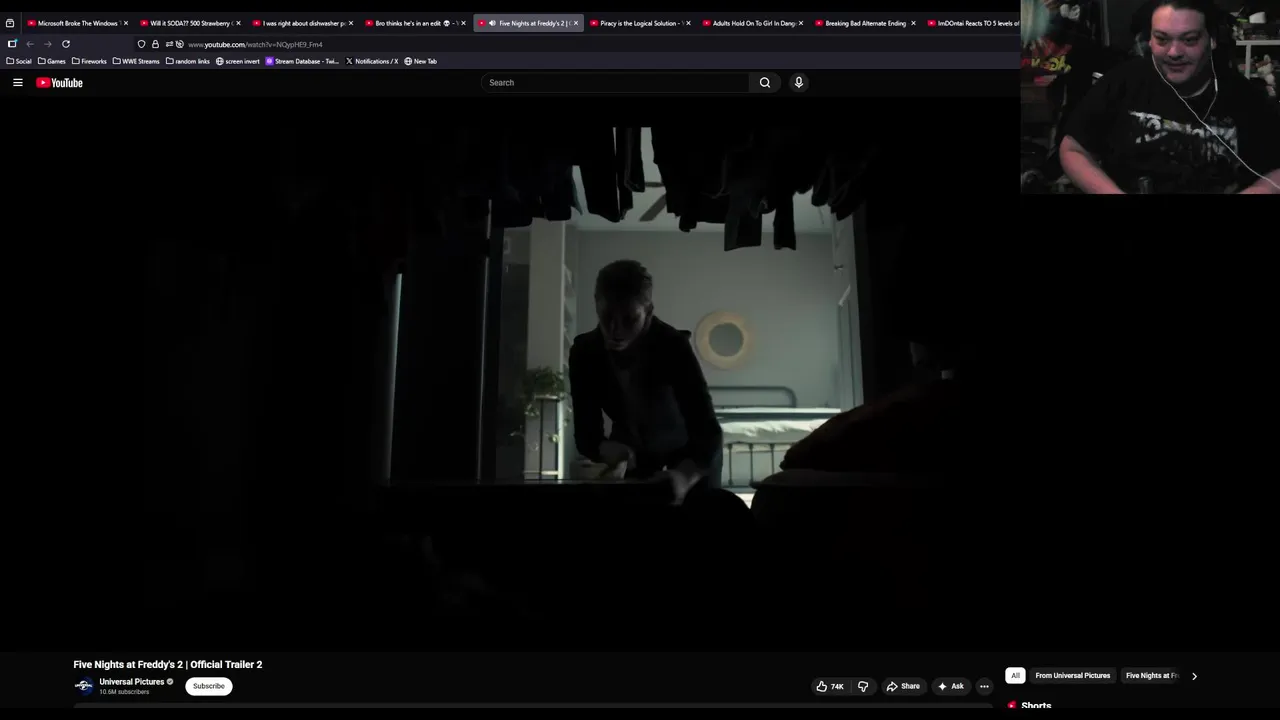Click the 10.6M subscribers text

124,692
